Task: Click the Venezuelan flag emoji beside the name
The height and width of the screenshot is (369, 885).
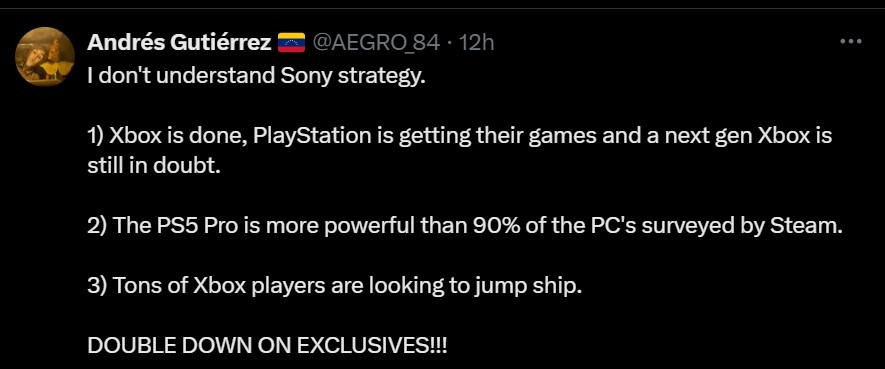Action: coord(291,42)
